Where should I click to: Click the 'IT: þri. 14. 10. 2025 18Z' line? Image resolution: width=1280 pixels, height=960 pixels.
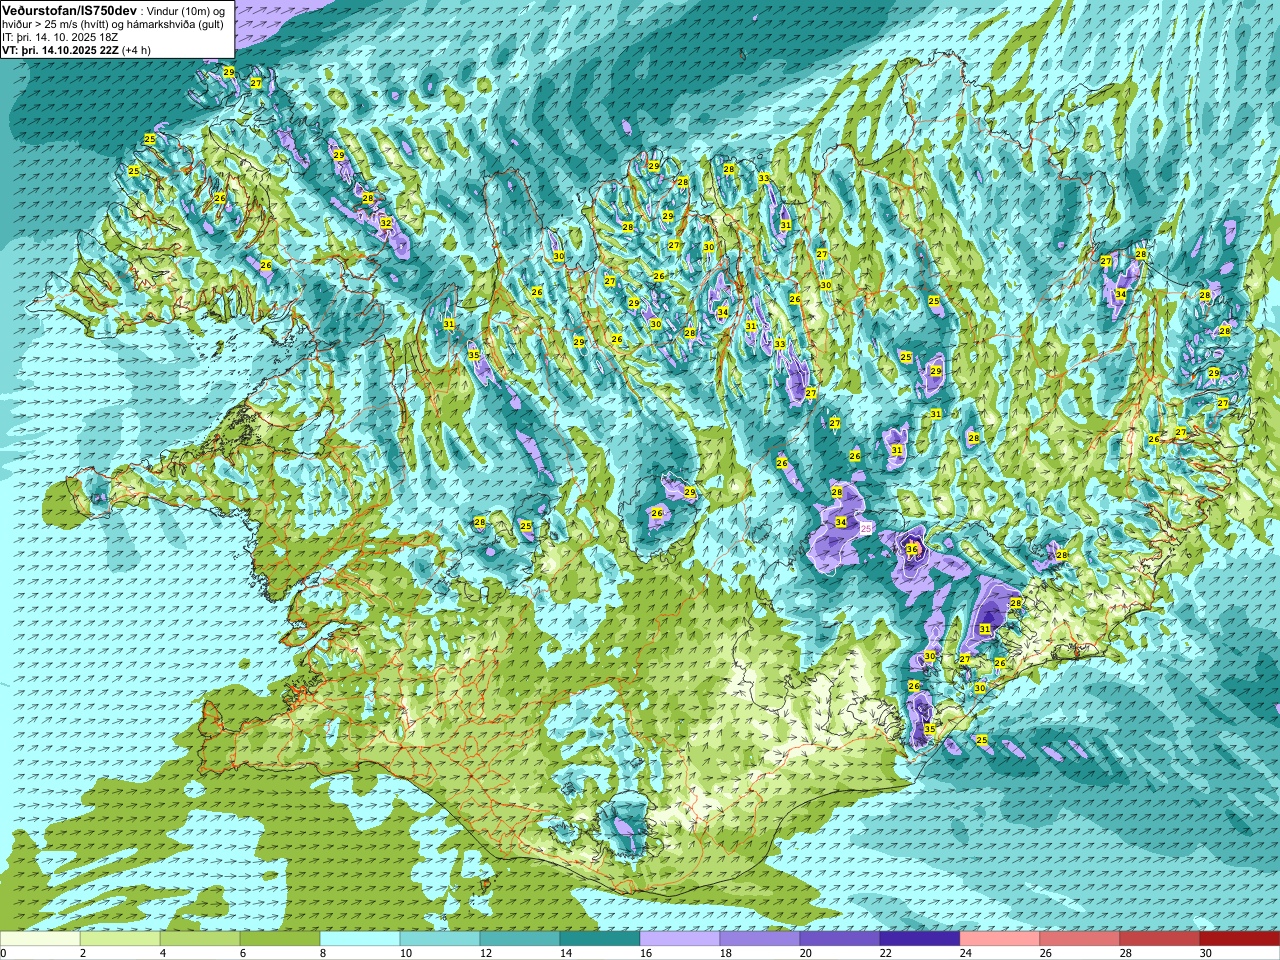60,36
